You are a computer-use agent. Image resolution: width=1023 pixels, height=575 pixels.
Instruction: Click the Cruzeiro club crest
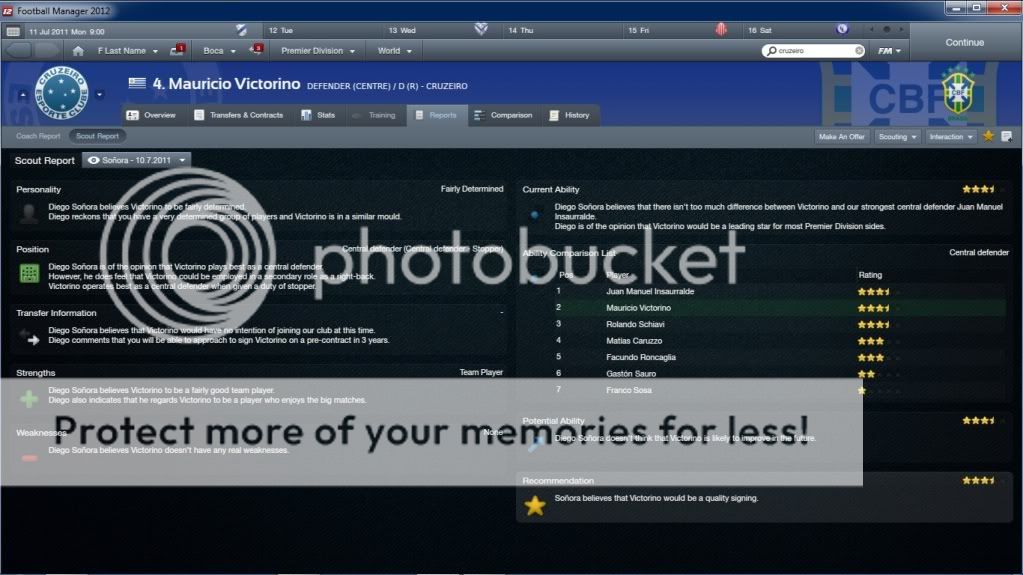point(61,93)
